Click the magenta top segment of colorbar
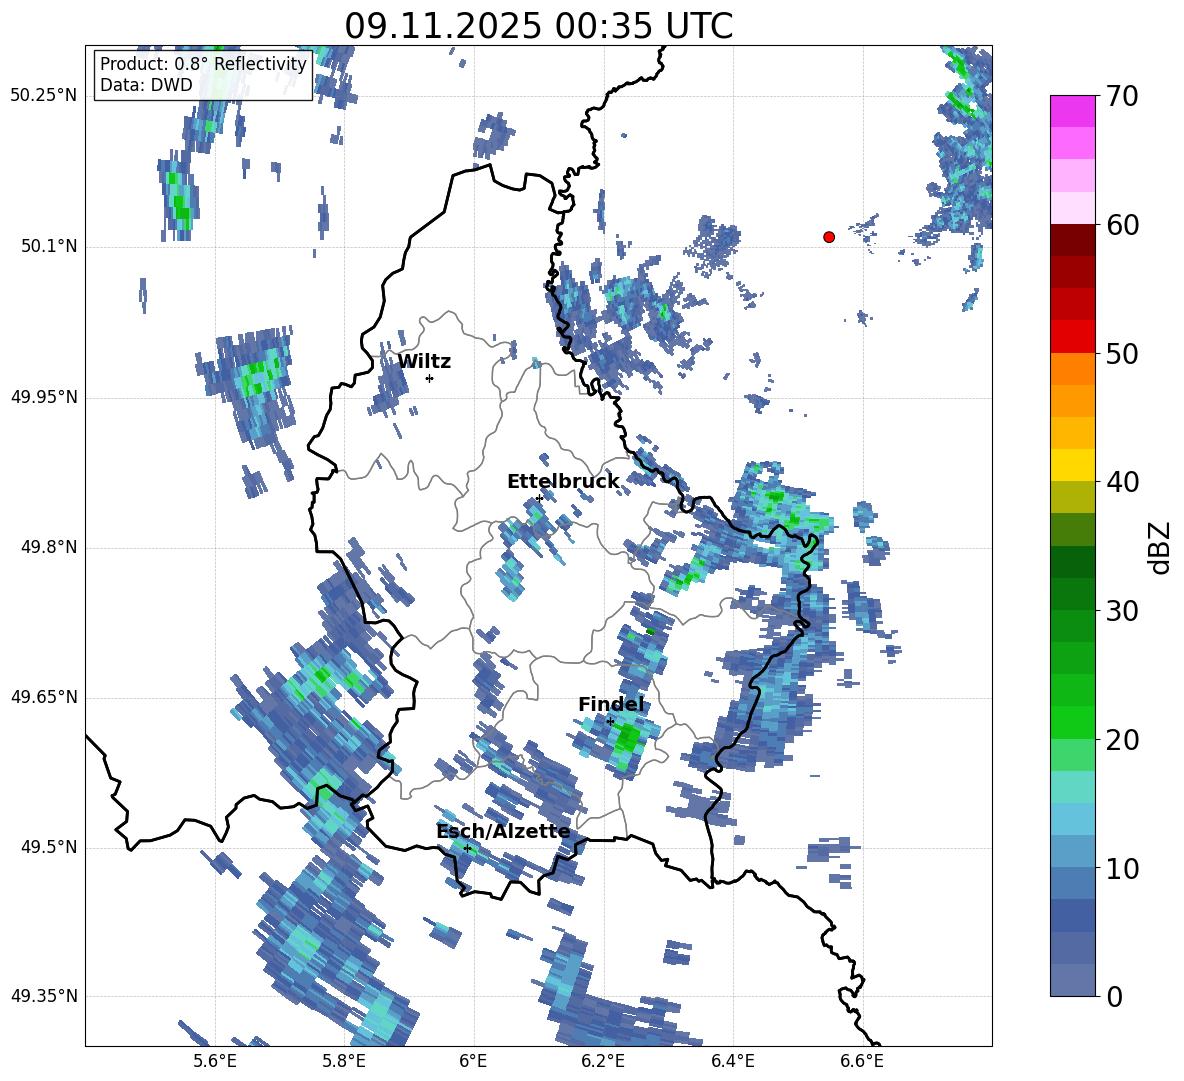1184x1081 pixels. point(1072,112)
